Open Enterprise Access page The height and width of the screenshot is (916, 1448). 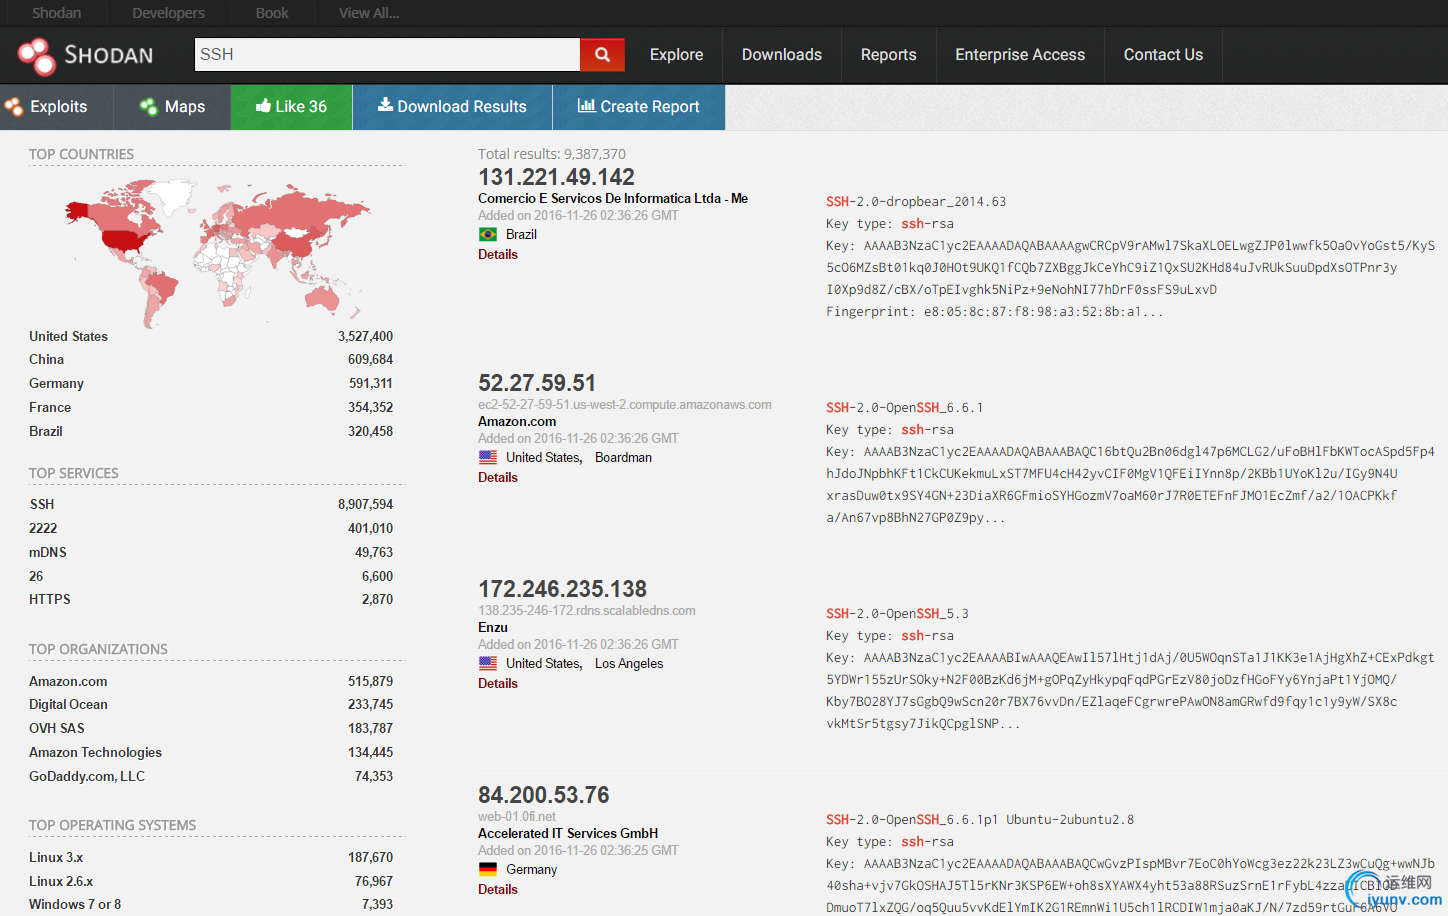[x=1020, y=55]
